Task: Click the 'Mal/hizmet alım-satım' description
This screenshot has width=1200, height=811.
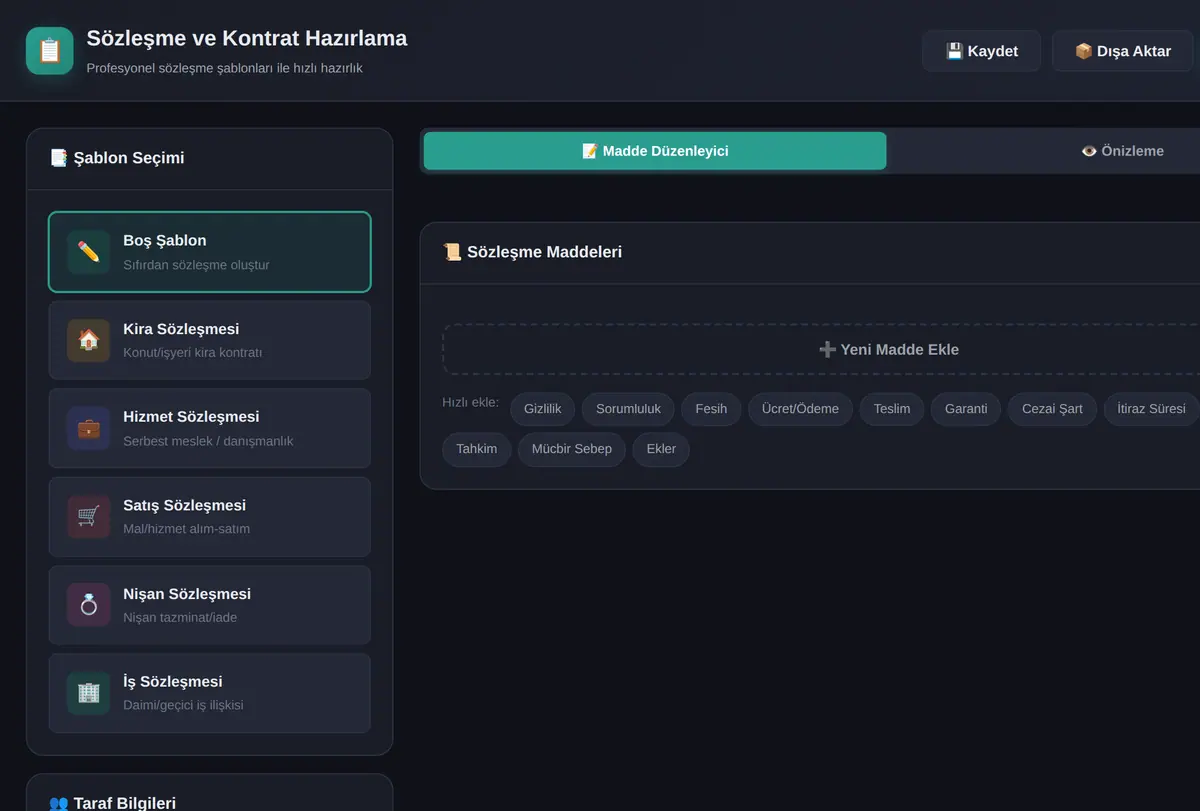Action: tap(187, 529)
